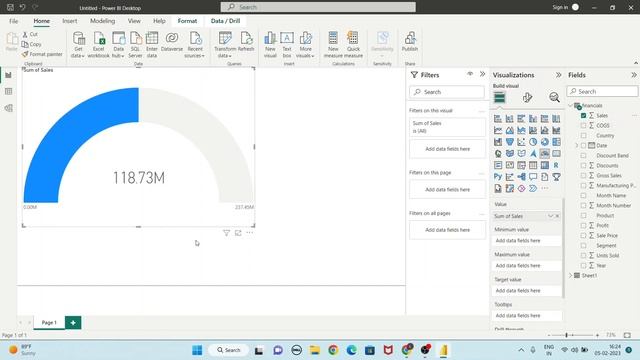
Task: Click Sign in
Action: 560,7
